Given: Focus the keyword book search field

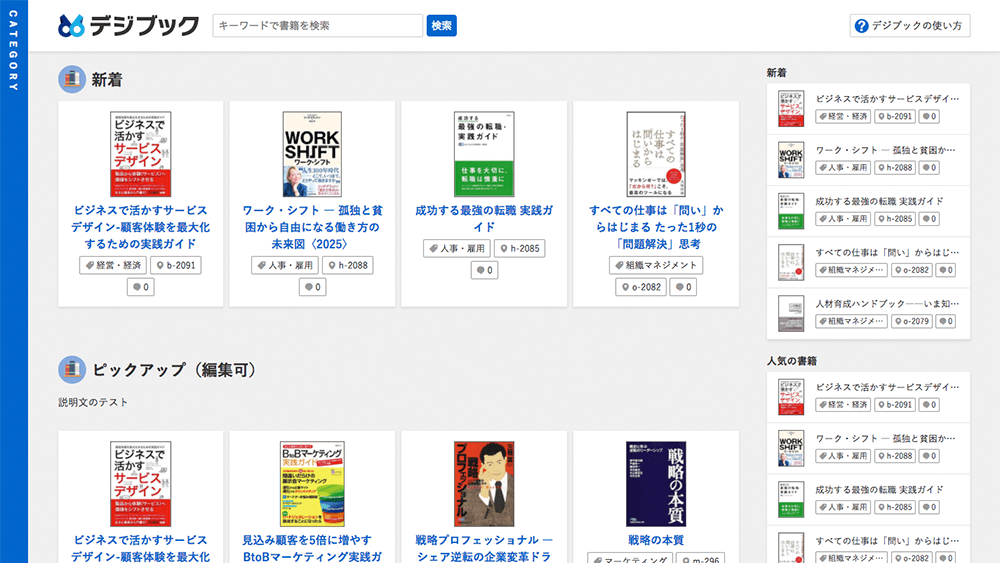Looking at the screenshot, I should 318,26.
